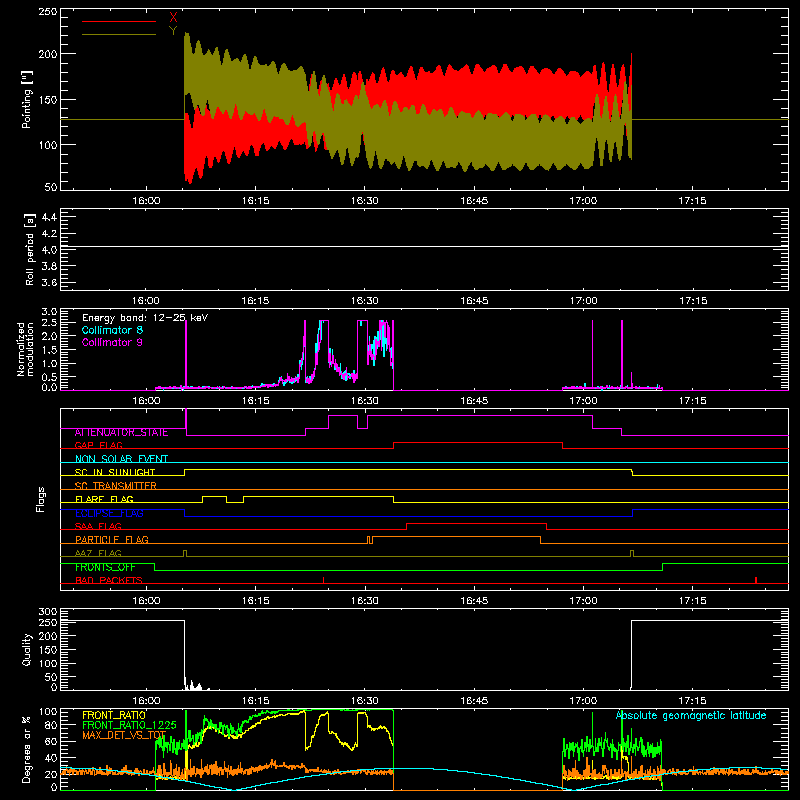Select the SC_TRANSMITTER flag label

(x=116, y=486)
